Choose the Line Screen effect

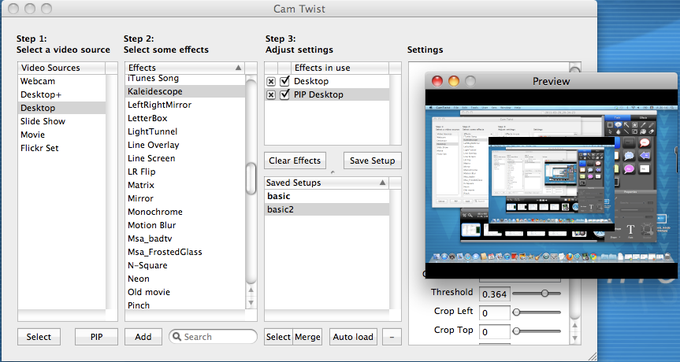(185, 159)
